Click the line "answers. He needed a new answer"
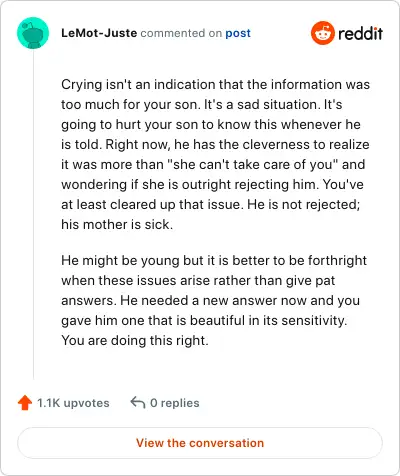The width and height of the screenshot is (400, 476). pos(210,300)
